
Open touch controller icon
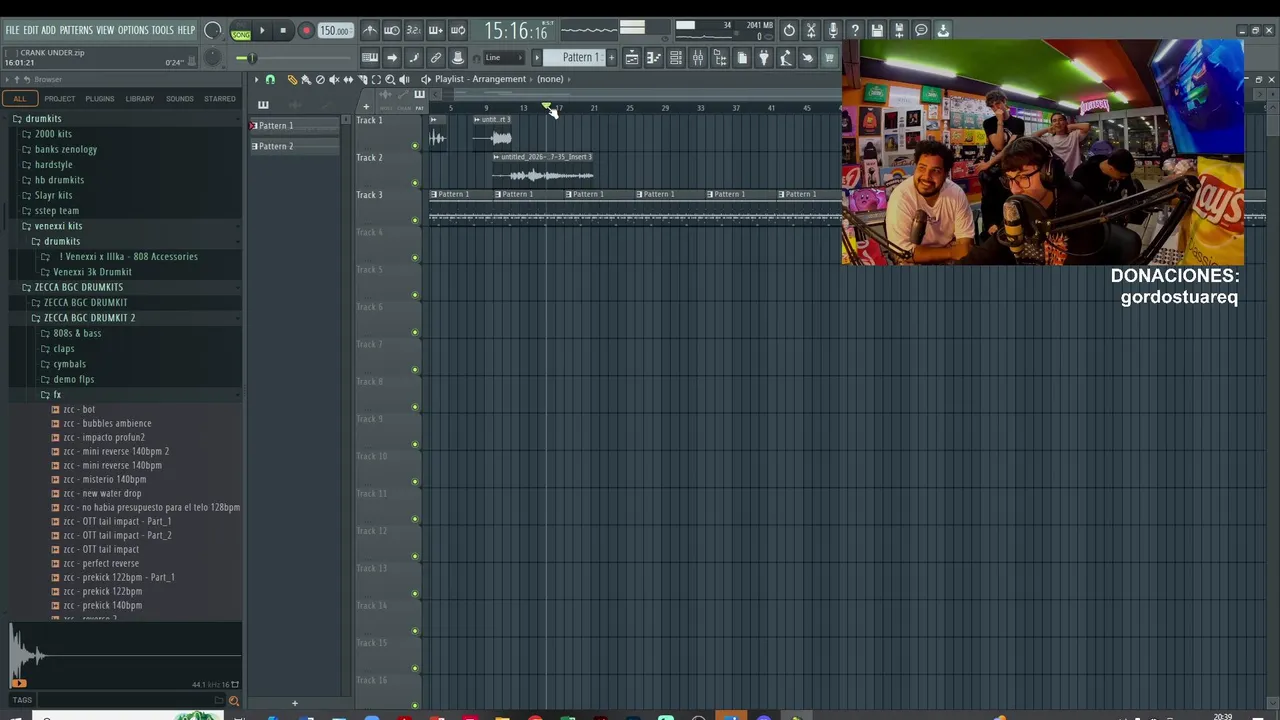[808, 58]
